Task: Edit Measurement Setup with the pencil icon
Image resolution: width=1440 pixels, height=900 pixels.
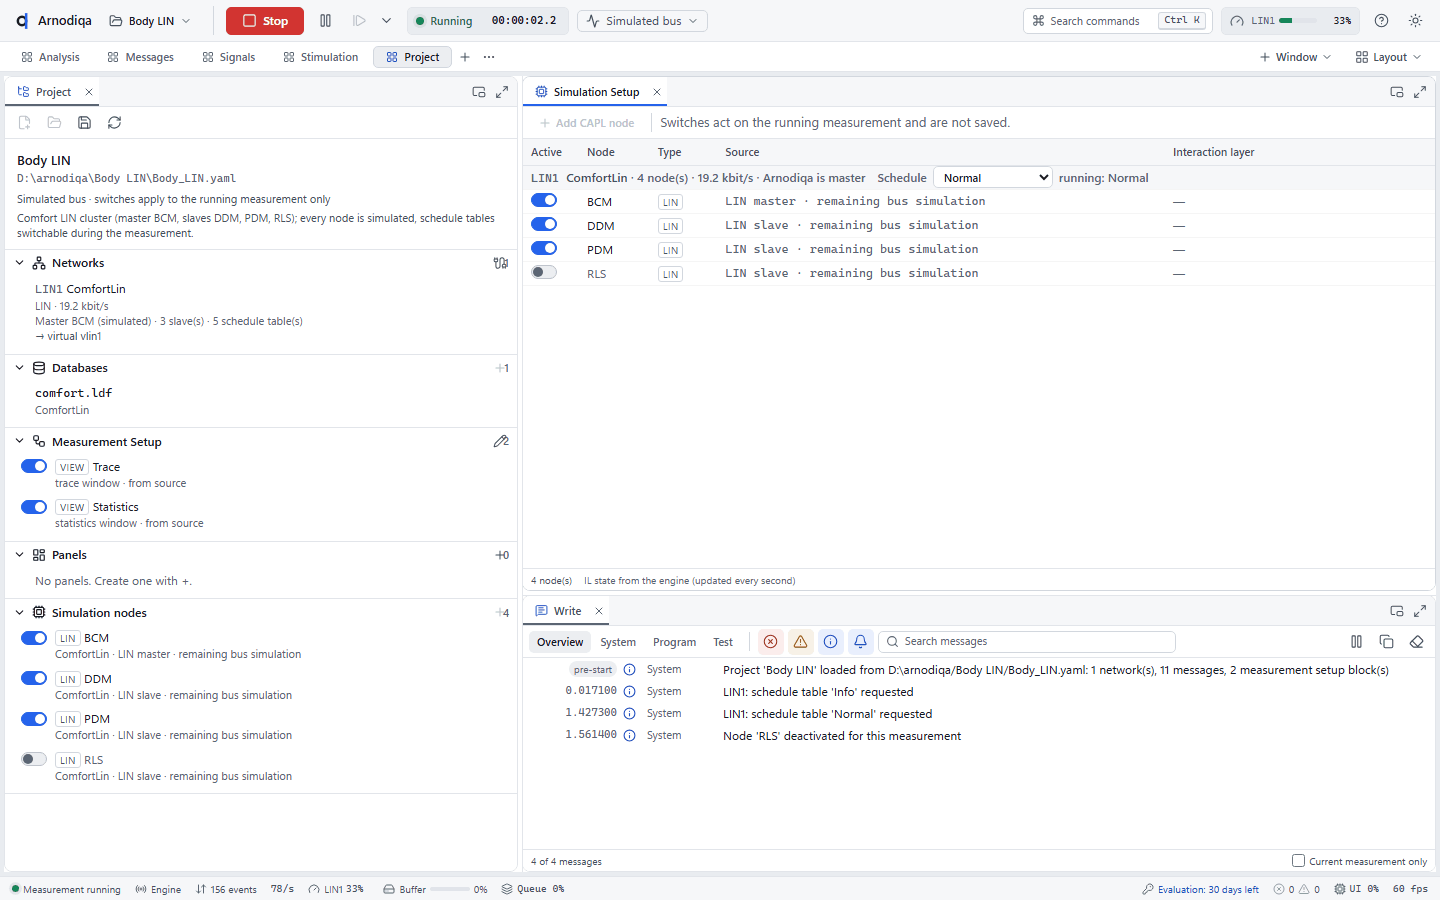Action: click(501, 441)
